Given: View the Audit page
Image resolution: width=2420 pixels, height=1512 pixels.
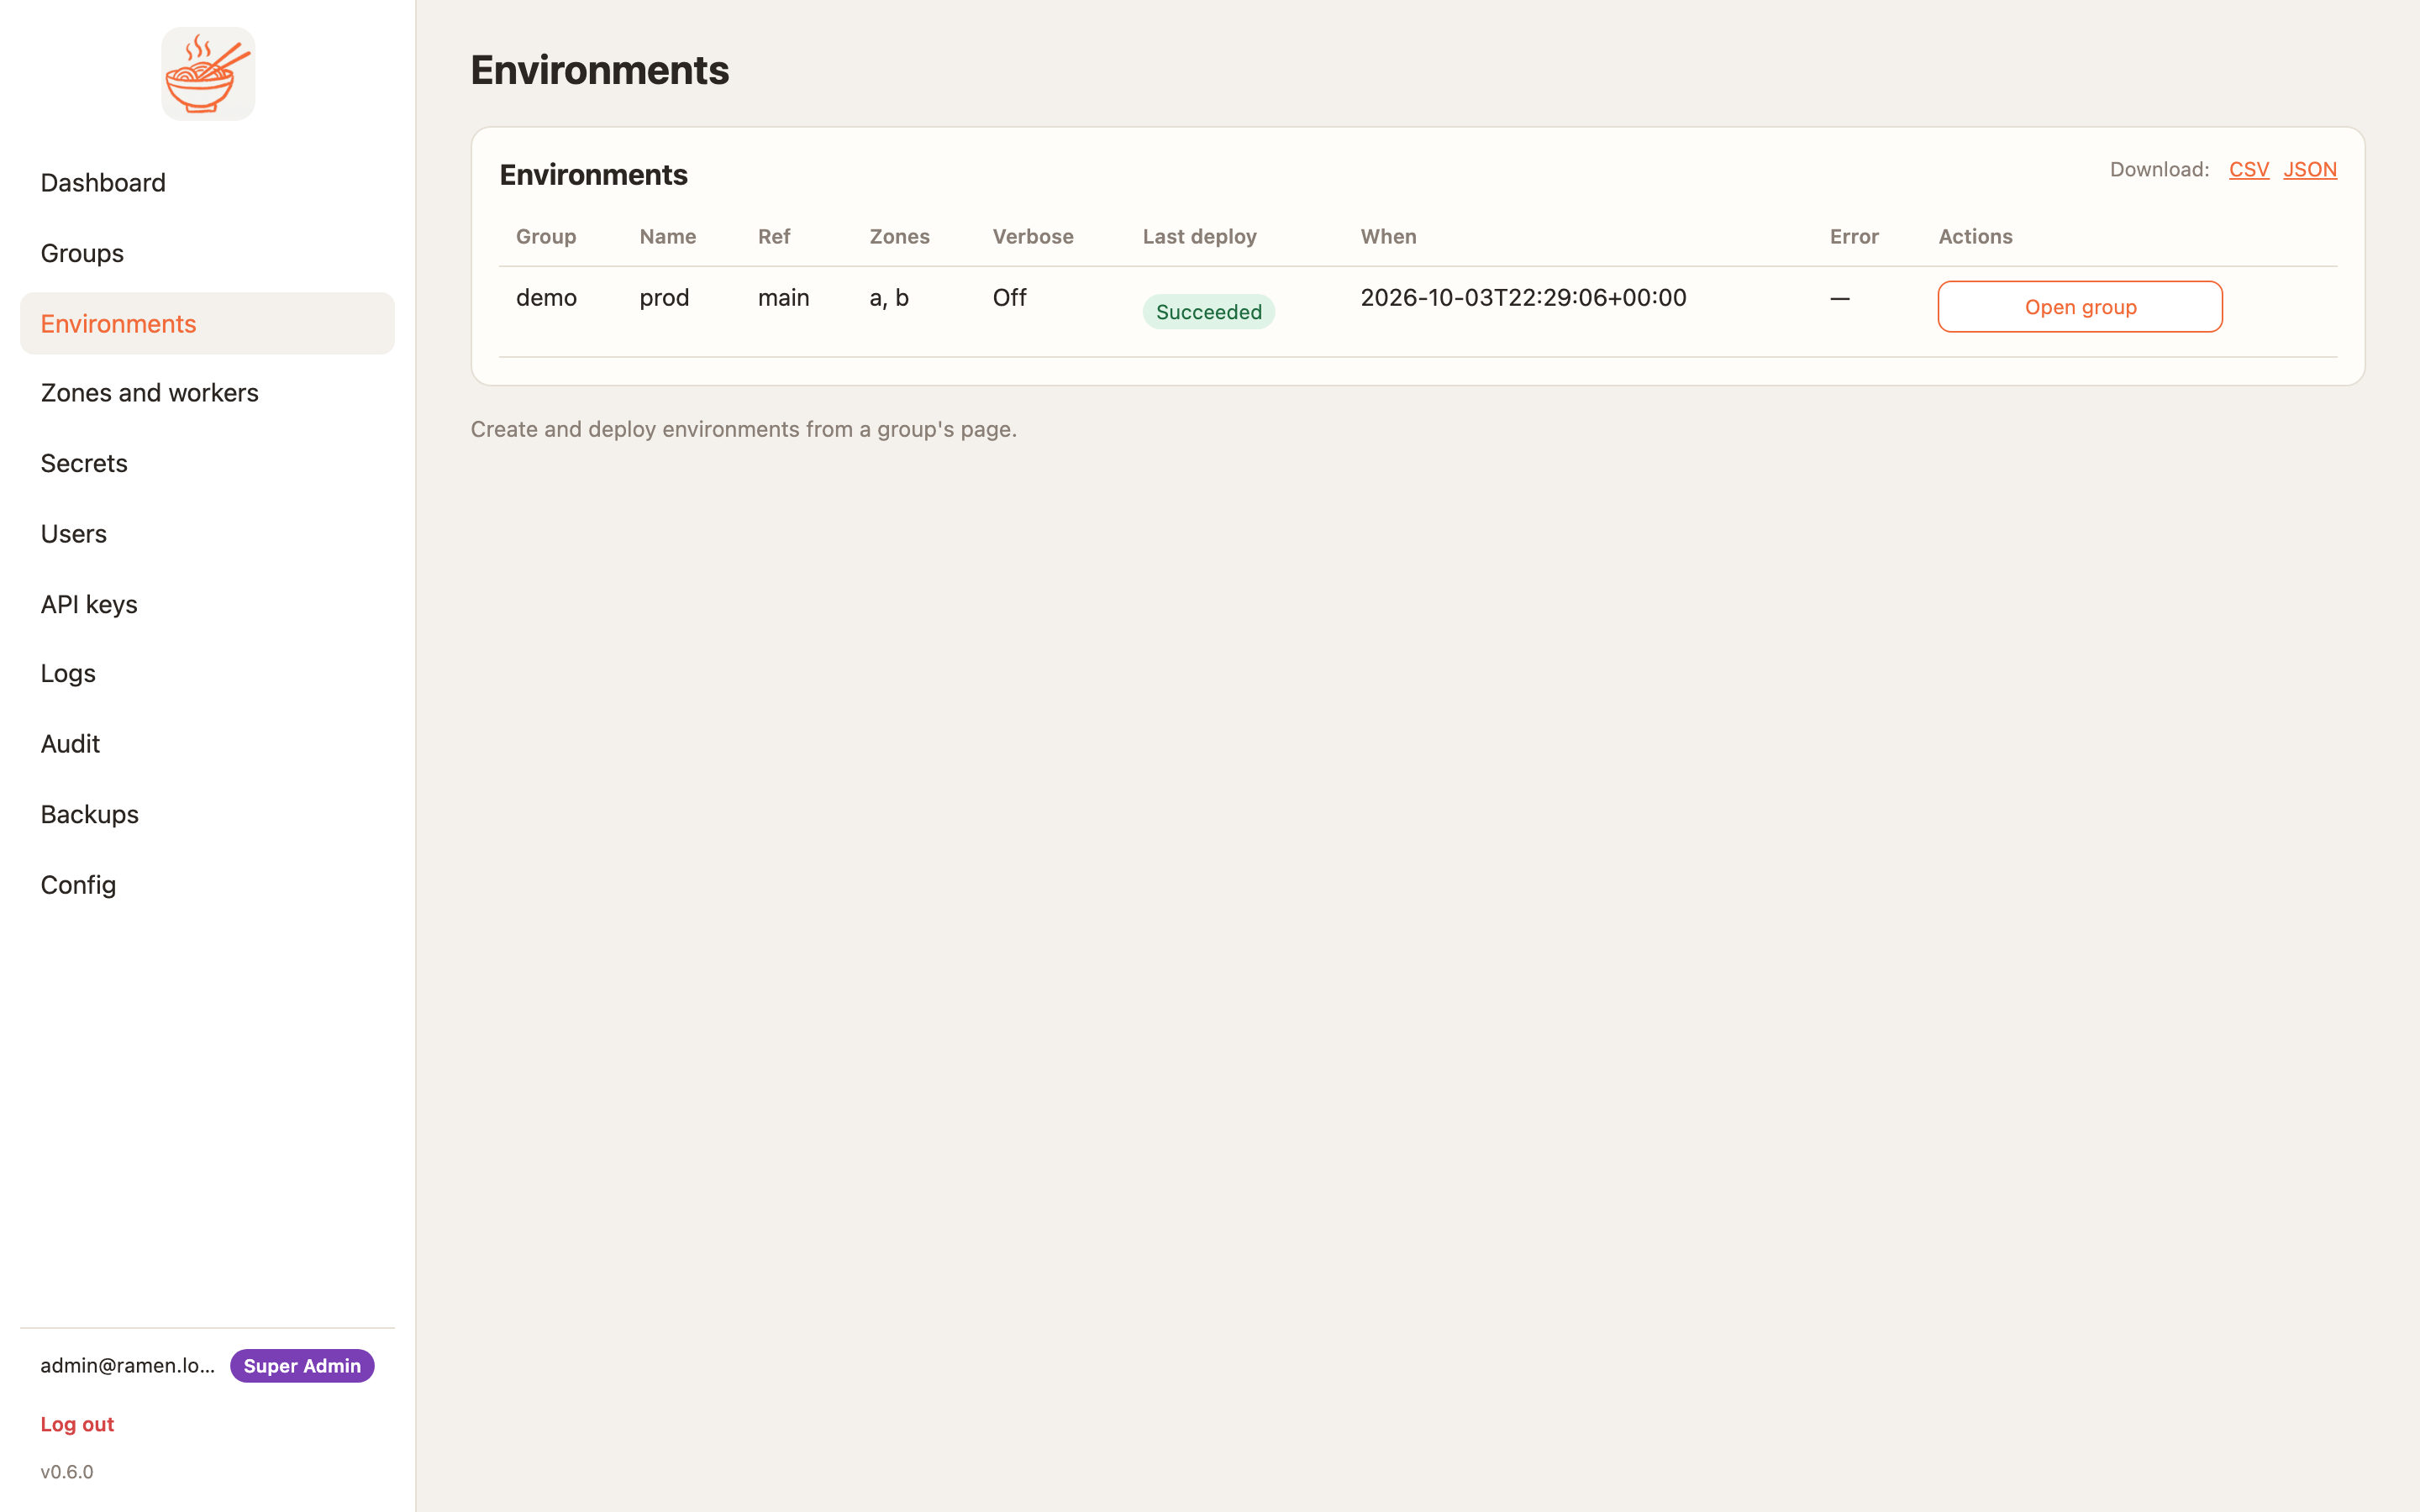Looking at the screenshot, I should [207, 744].
